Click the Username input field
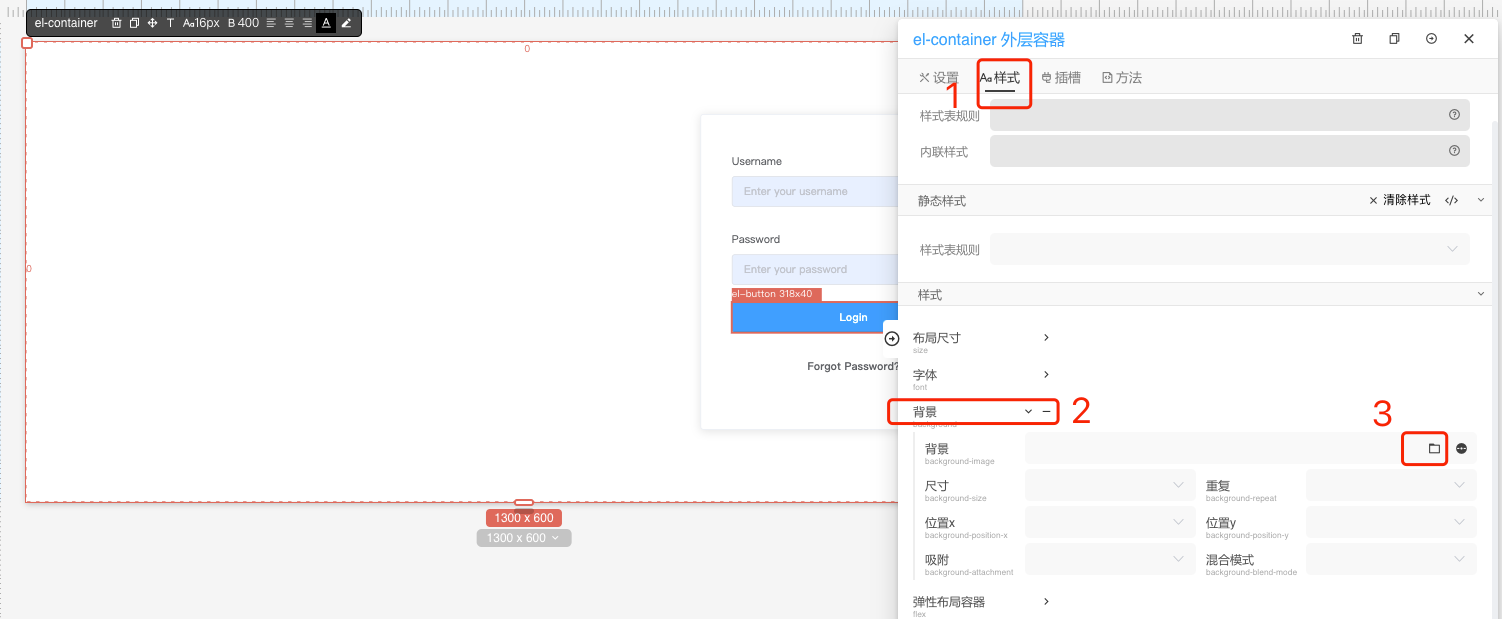1502x619 pixels. click(815, 191)
